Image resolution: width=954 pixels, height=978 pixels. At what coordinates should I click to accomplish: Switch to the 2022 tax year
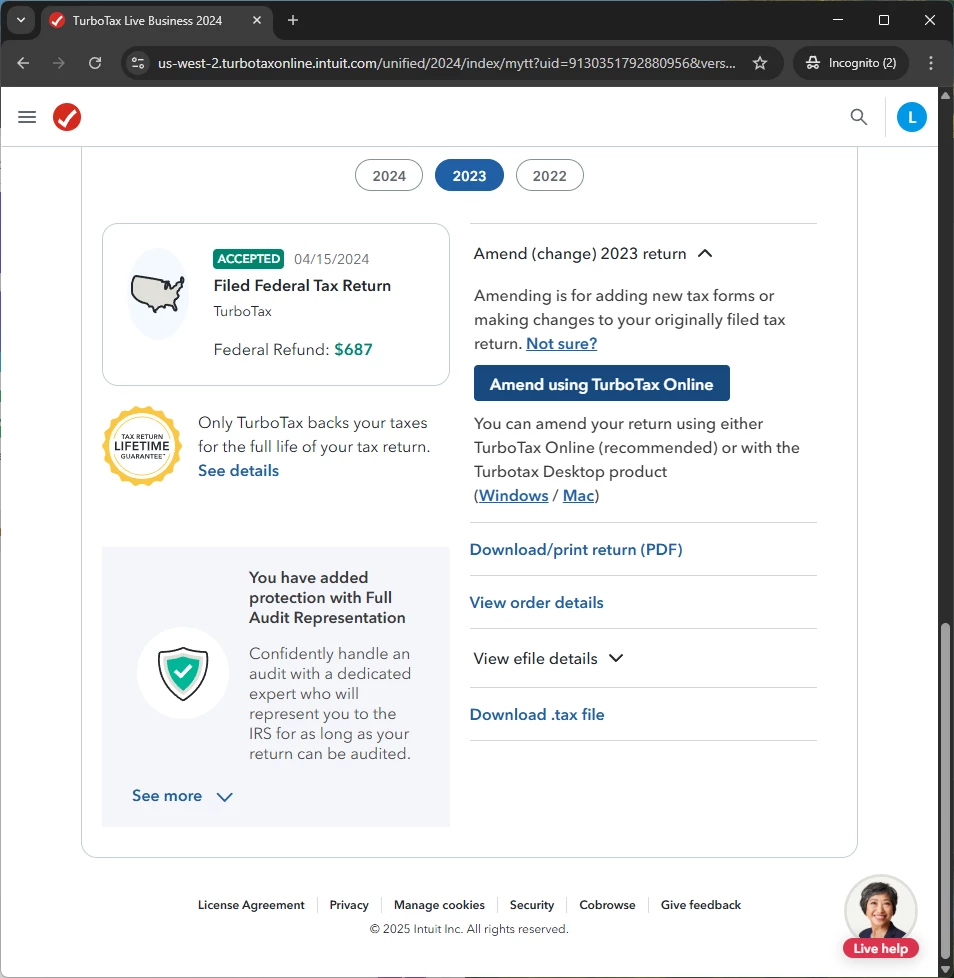click(x=549, y=176)
